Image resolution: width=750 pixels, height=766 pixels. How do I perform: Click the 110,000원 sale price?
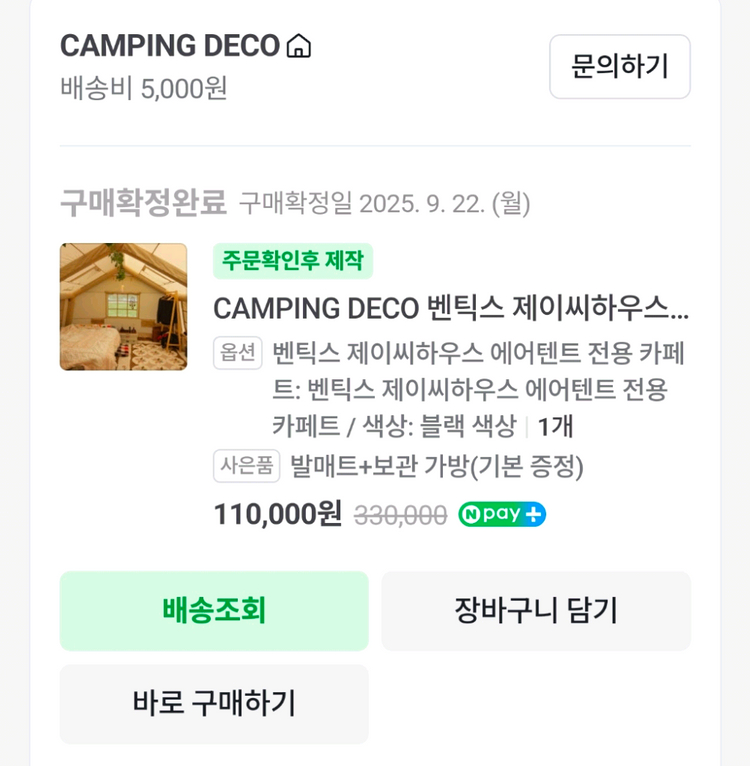(277, 514)
